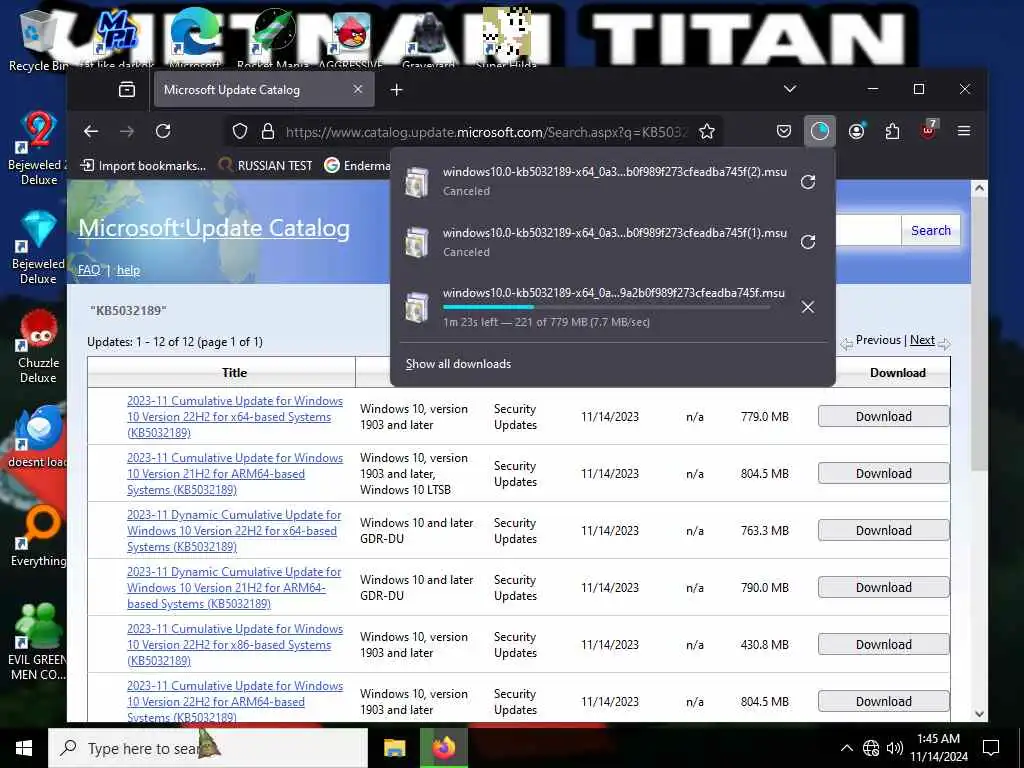This screenshot has width=1024, height=768.
Task: Click the Show all downloads entry
Action: [x=458, y=364]
